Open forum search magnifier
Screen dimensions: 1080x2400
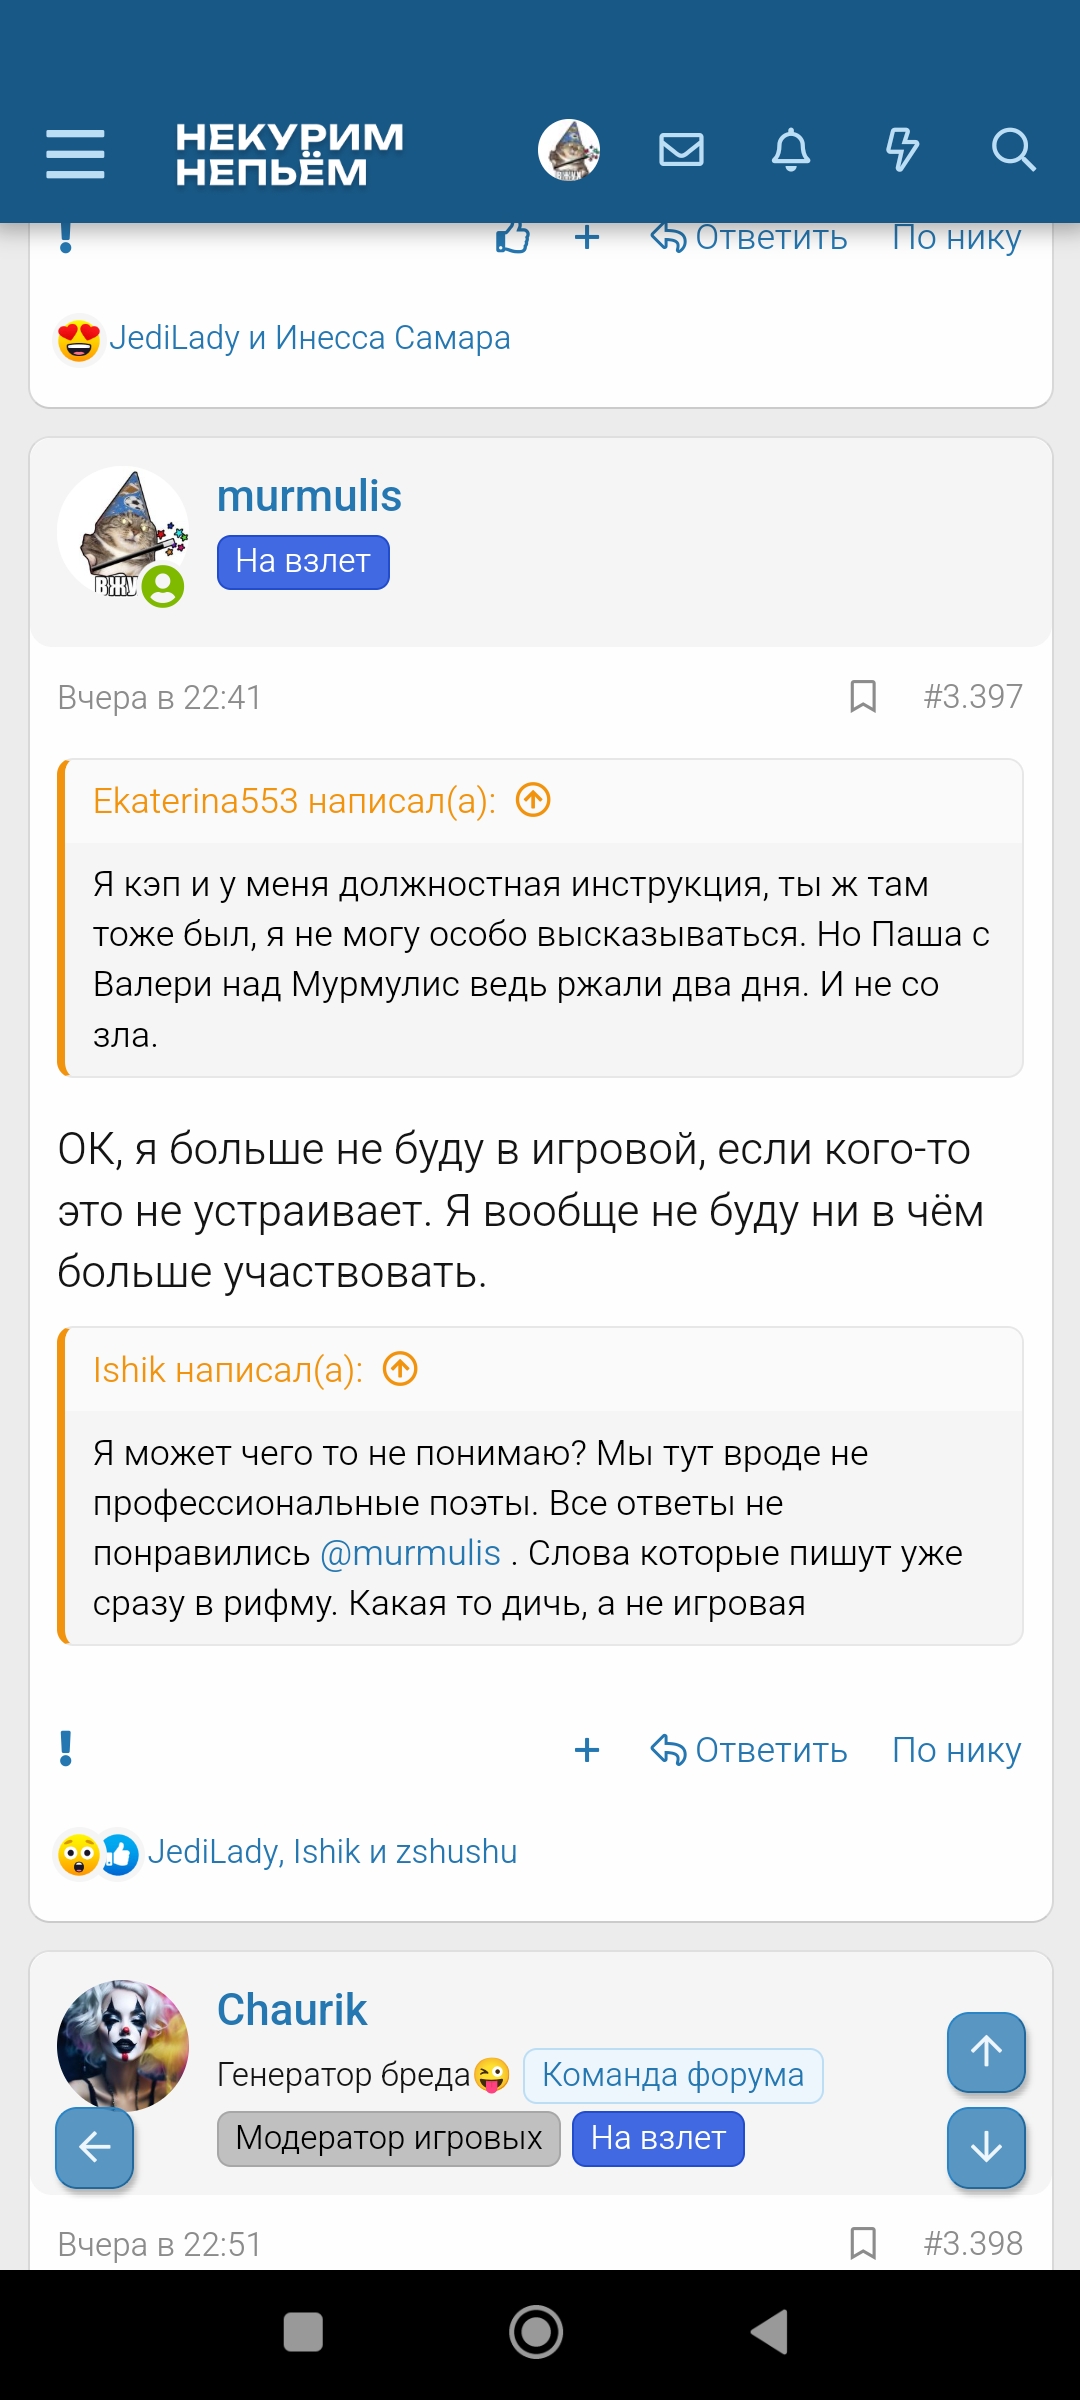click(1012, 150)
